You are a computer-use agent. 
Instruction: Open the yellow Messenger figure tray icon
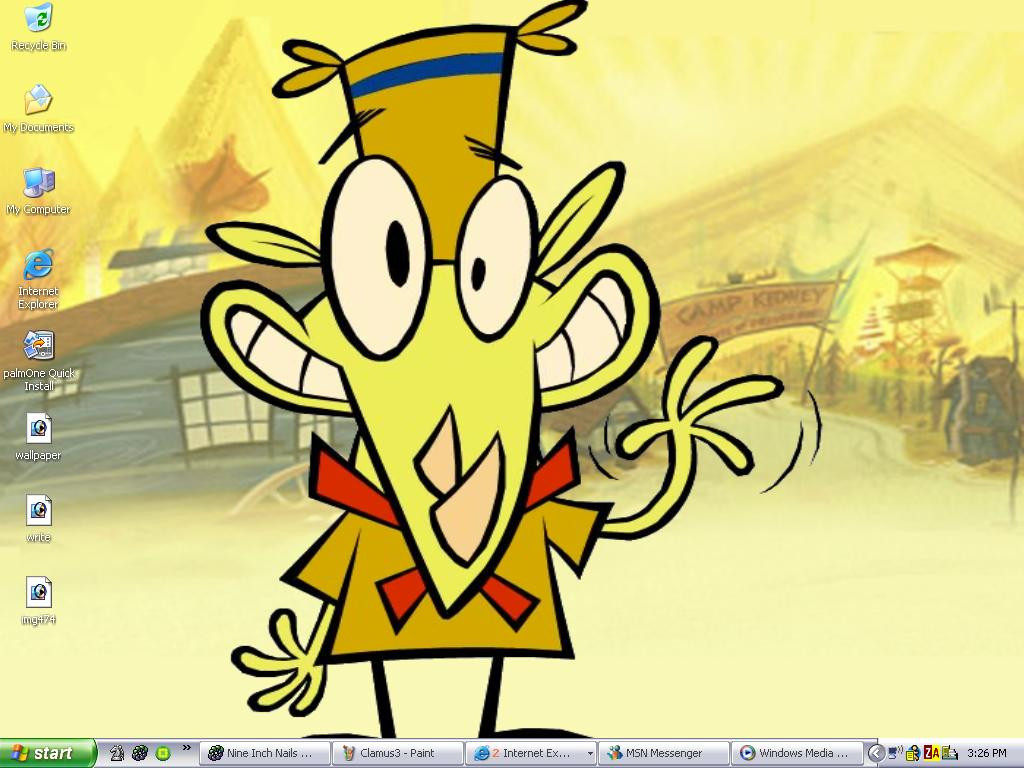tap(913, 753)
